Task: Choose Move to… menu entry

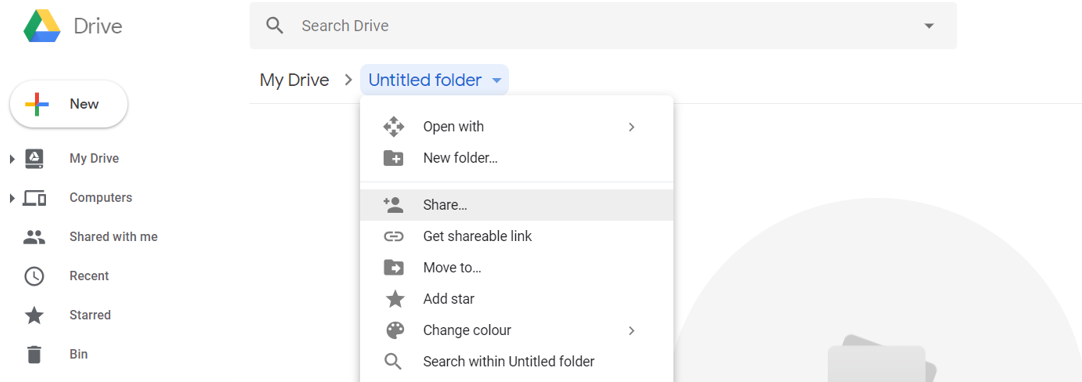Action: coord(516,268)
